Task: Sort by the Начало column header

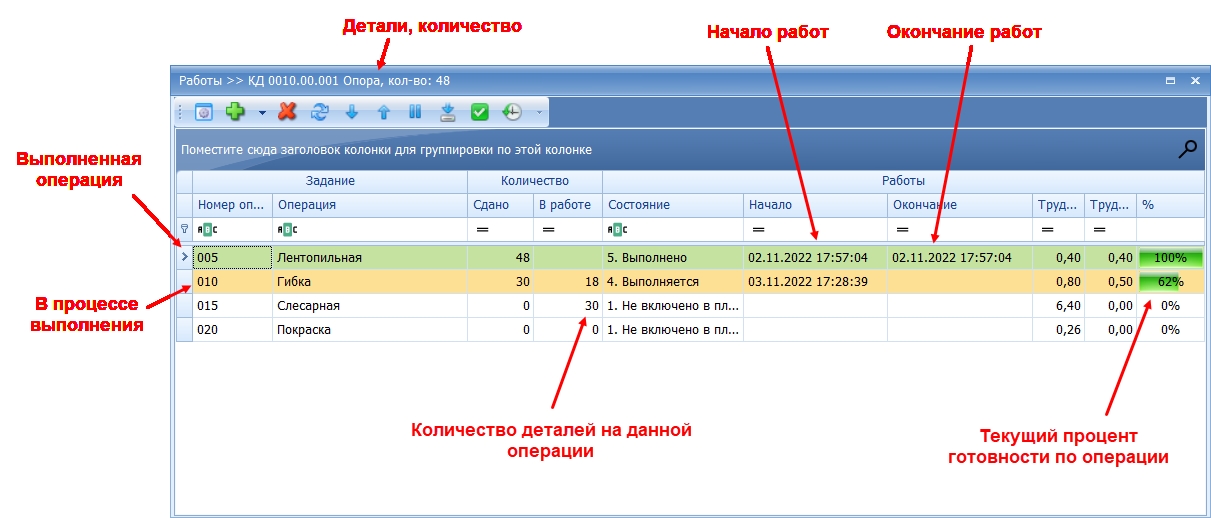Action: pyautogui.click(x=815, y=205)
